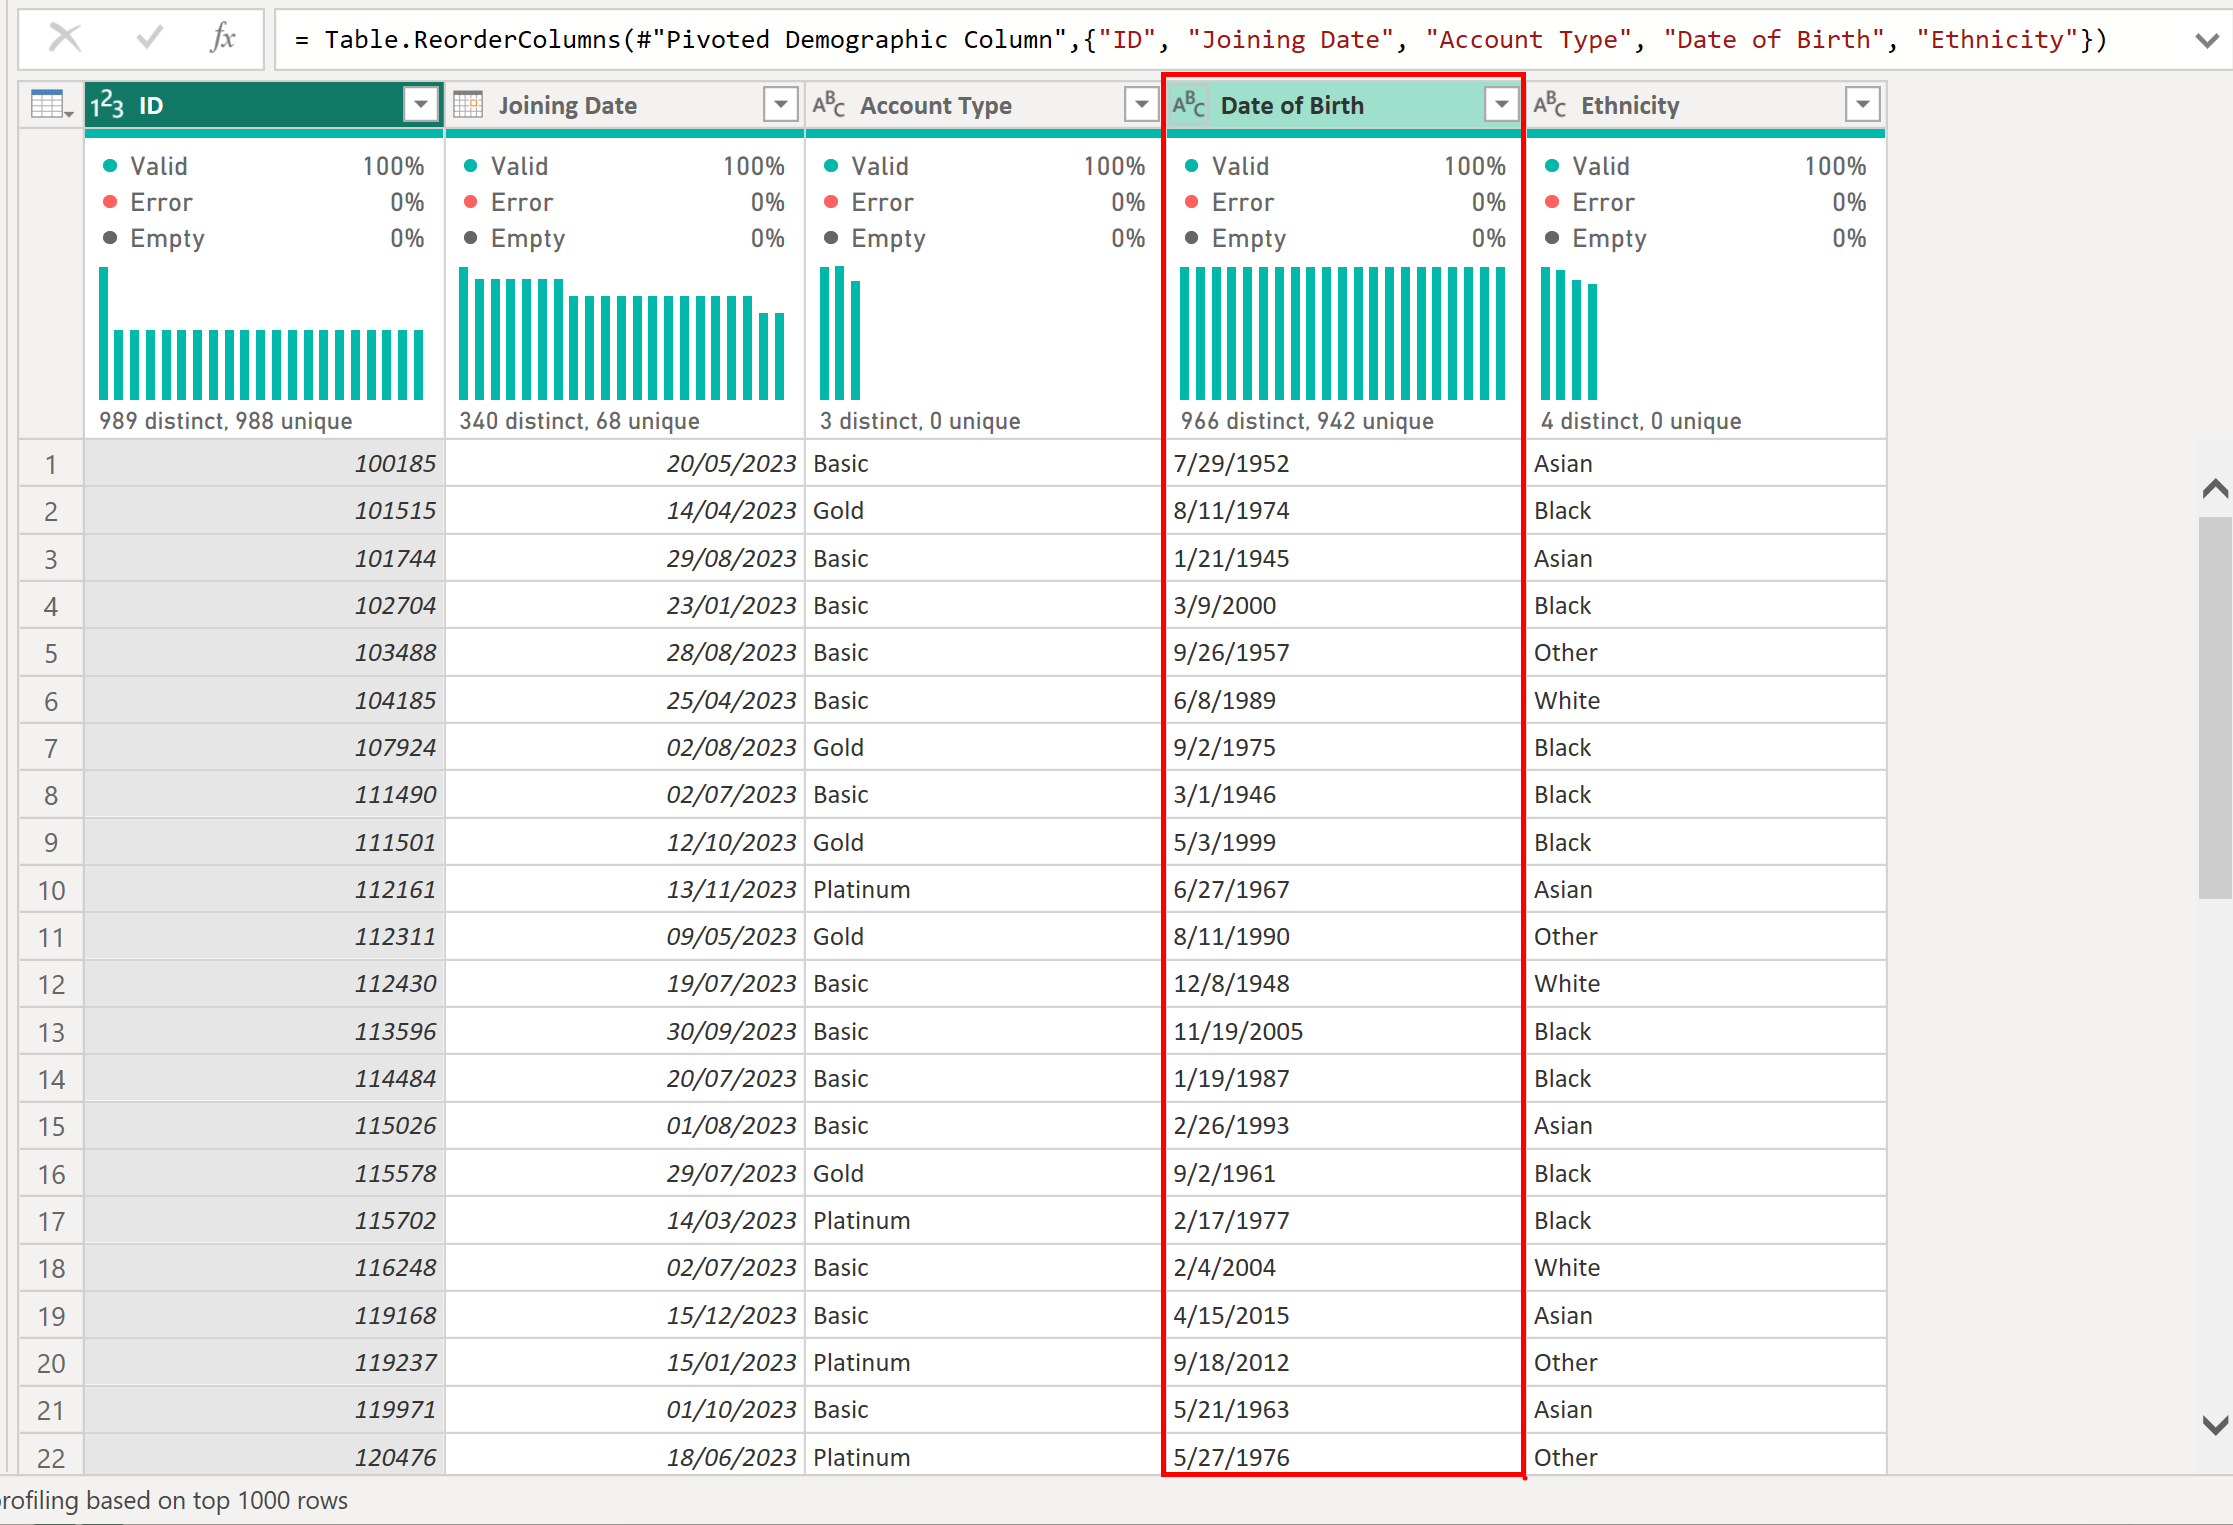Click the fx insert step icon

(x=222, y=39)
